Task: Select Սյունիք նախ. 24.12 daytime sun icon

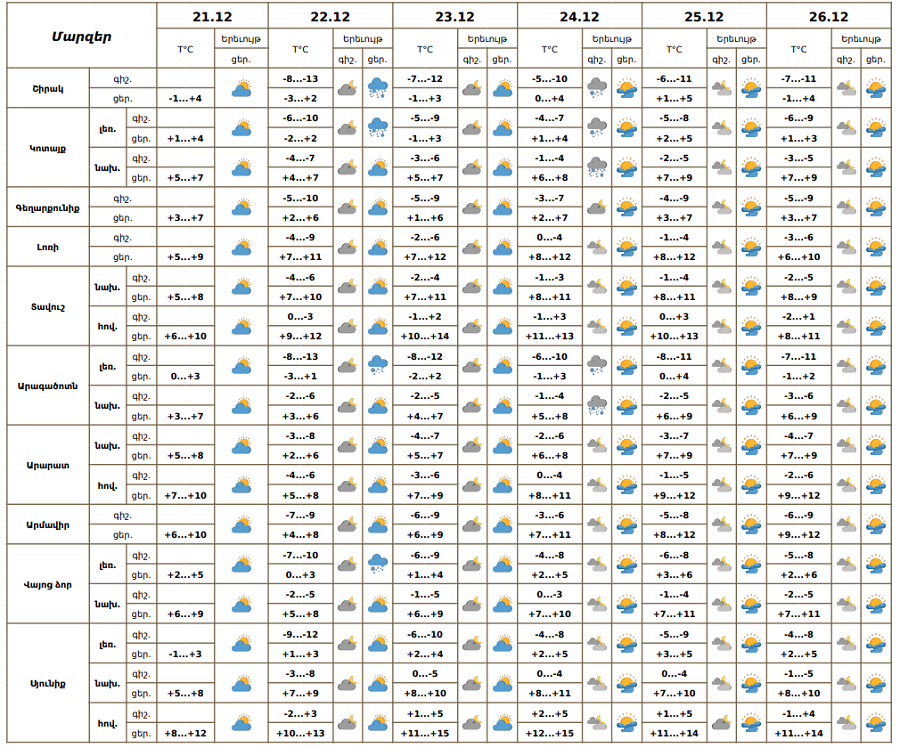Action: 626,683
